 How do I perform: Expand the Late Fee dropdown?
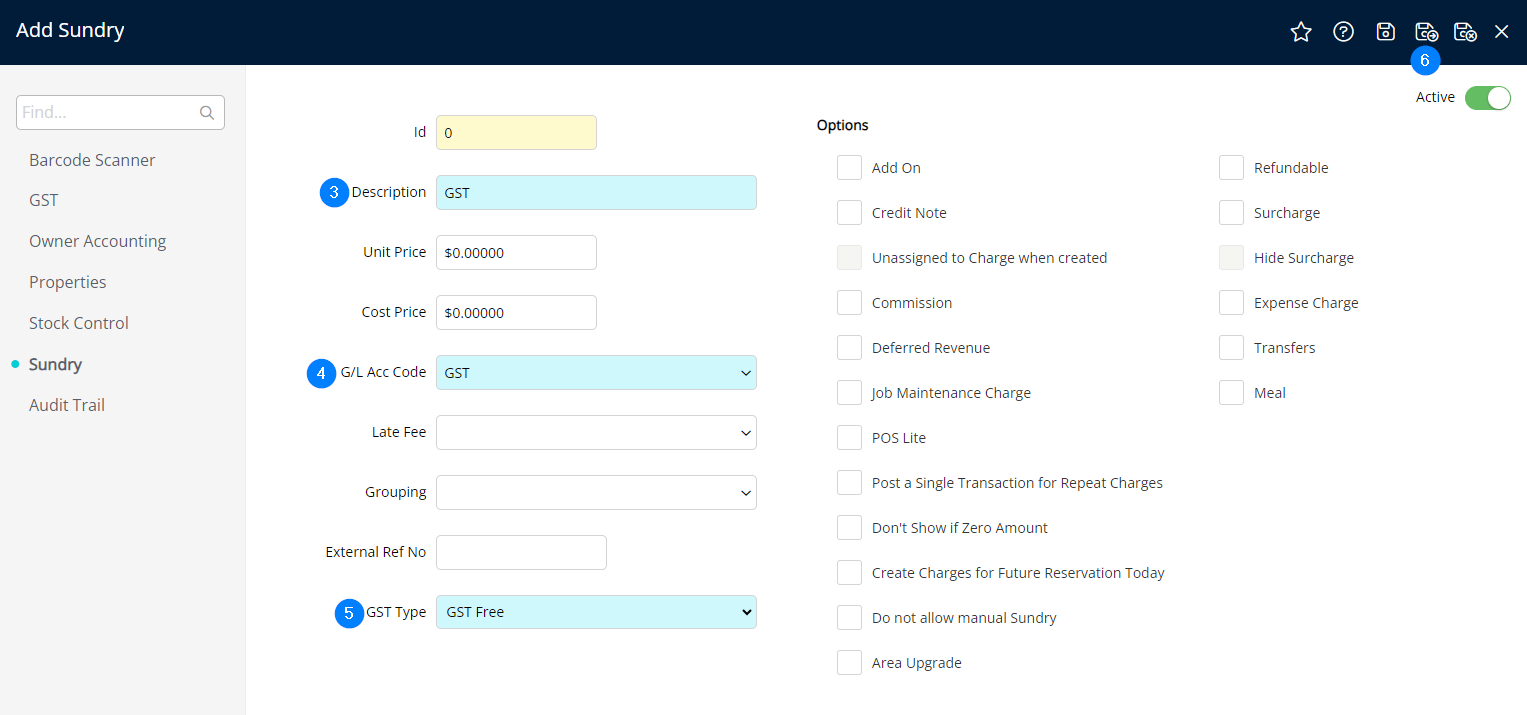[x=596, y=433]
